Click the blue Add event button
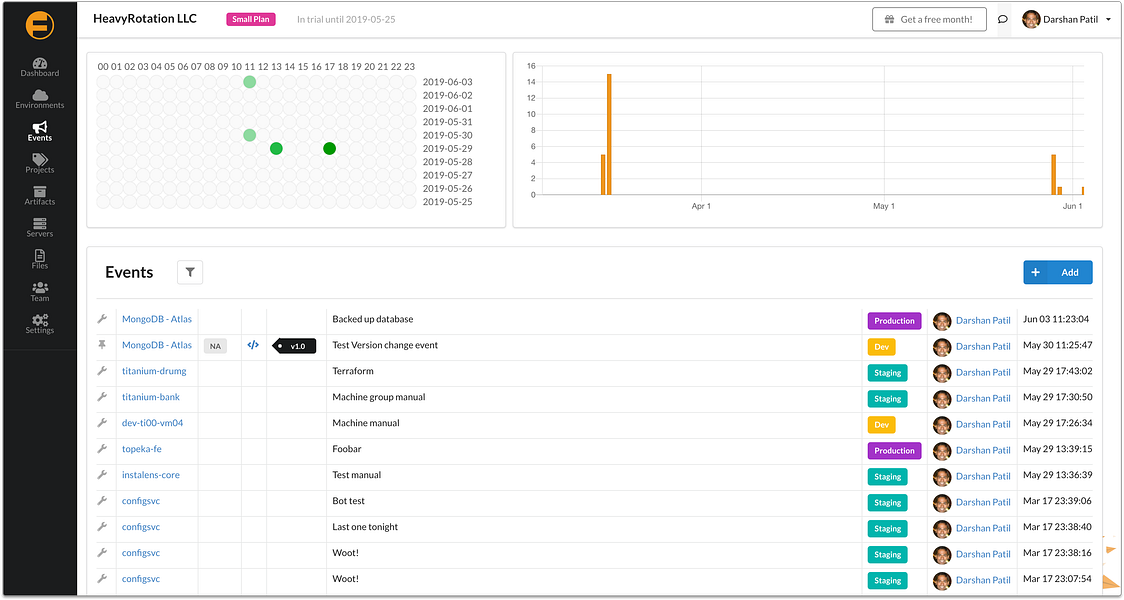The height and width of the screenshot is (600, 1124). coord(1057,272)
